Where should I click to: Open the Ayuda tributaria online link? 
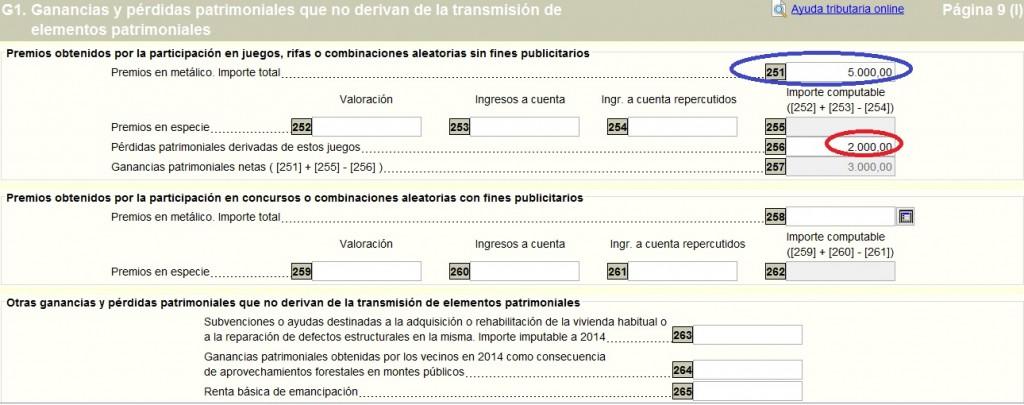(x=847, y=9)
